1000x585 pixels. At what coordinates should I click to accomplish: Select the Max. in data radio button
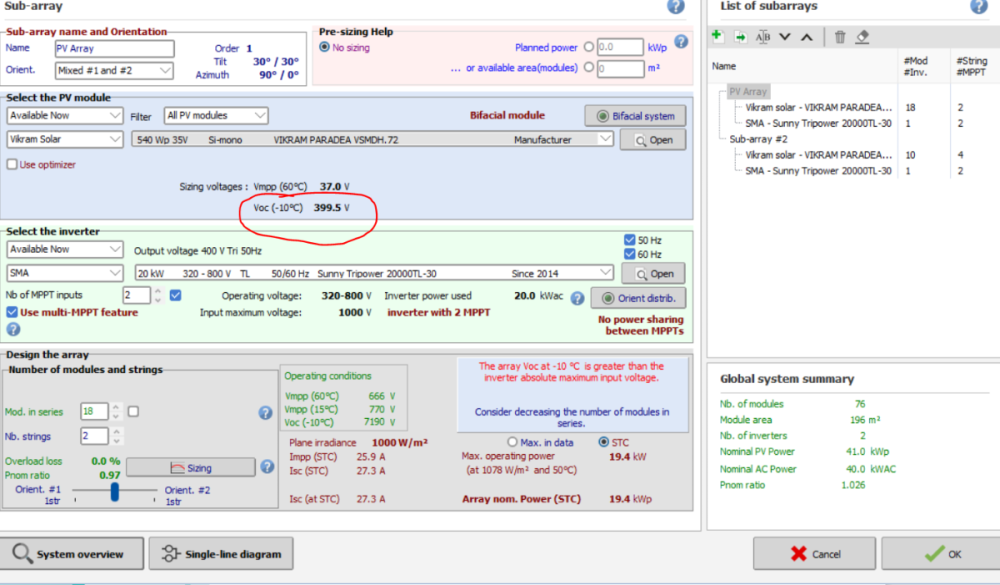(513, 442)
